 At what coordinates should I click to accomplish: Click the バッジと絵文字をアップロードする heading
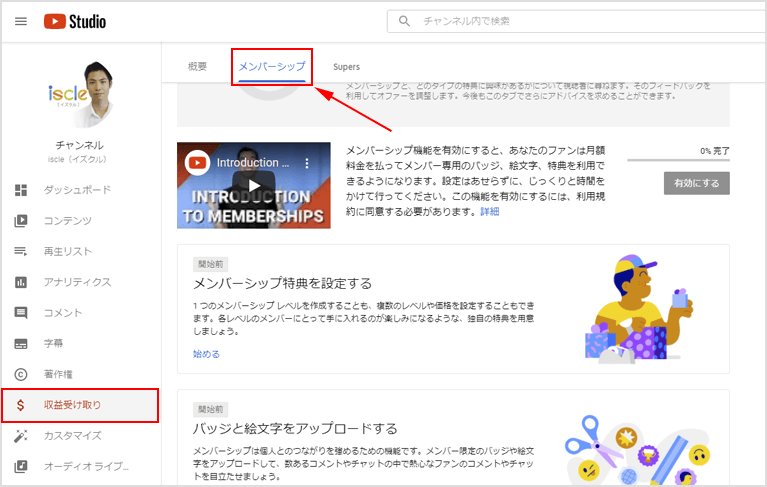[295, 428]
